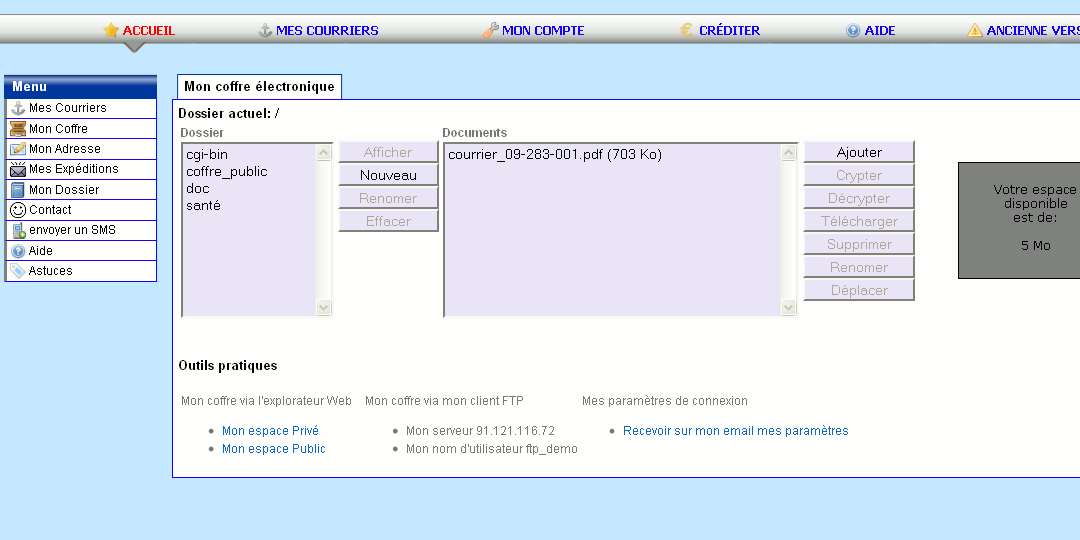Click the help icon beside AIDE in top bar
The width and height of the screenshot is (1080, 540).
[853, 30]
